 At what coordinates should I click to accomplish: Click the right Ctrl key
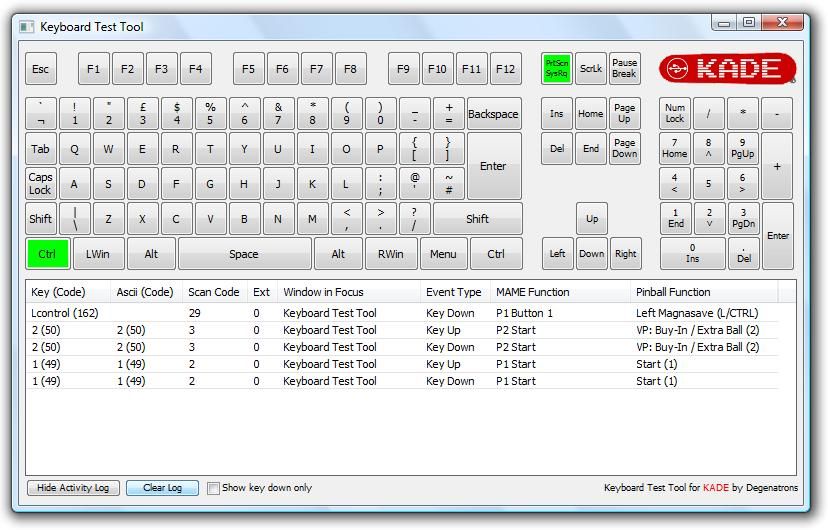point(496,254)
